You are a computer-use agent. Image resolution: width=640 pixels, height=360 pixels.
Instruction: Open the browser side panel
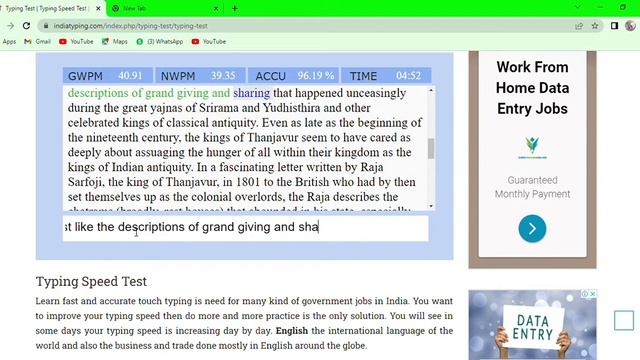click(614, 26)
